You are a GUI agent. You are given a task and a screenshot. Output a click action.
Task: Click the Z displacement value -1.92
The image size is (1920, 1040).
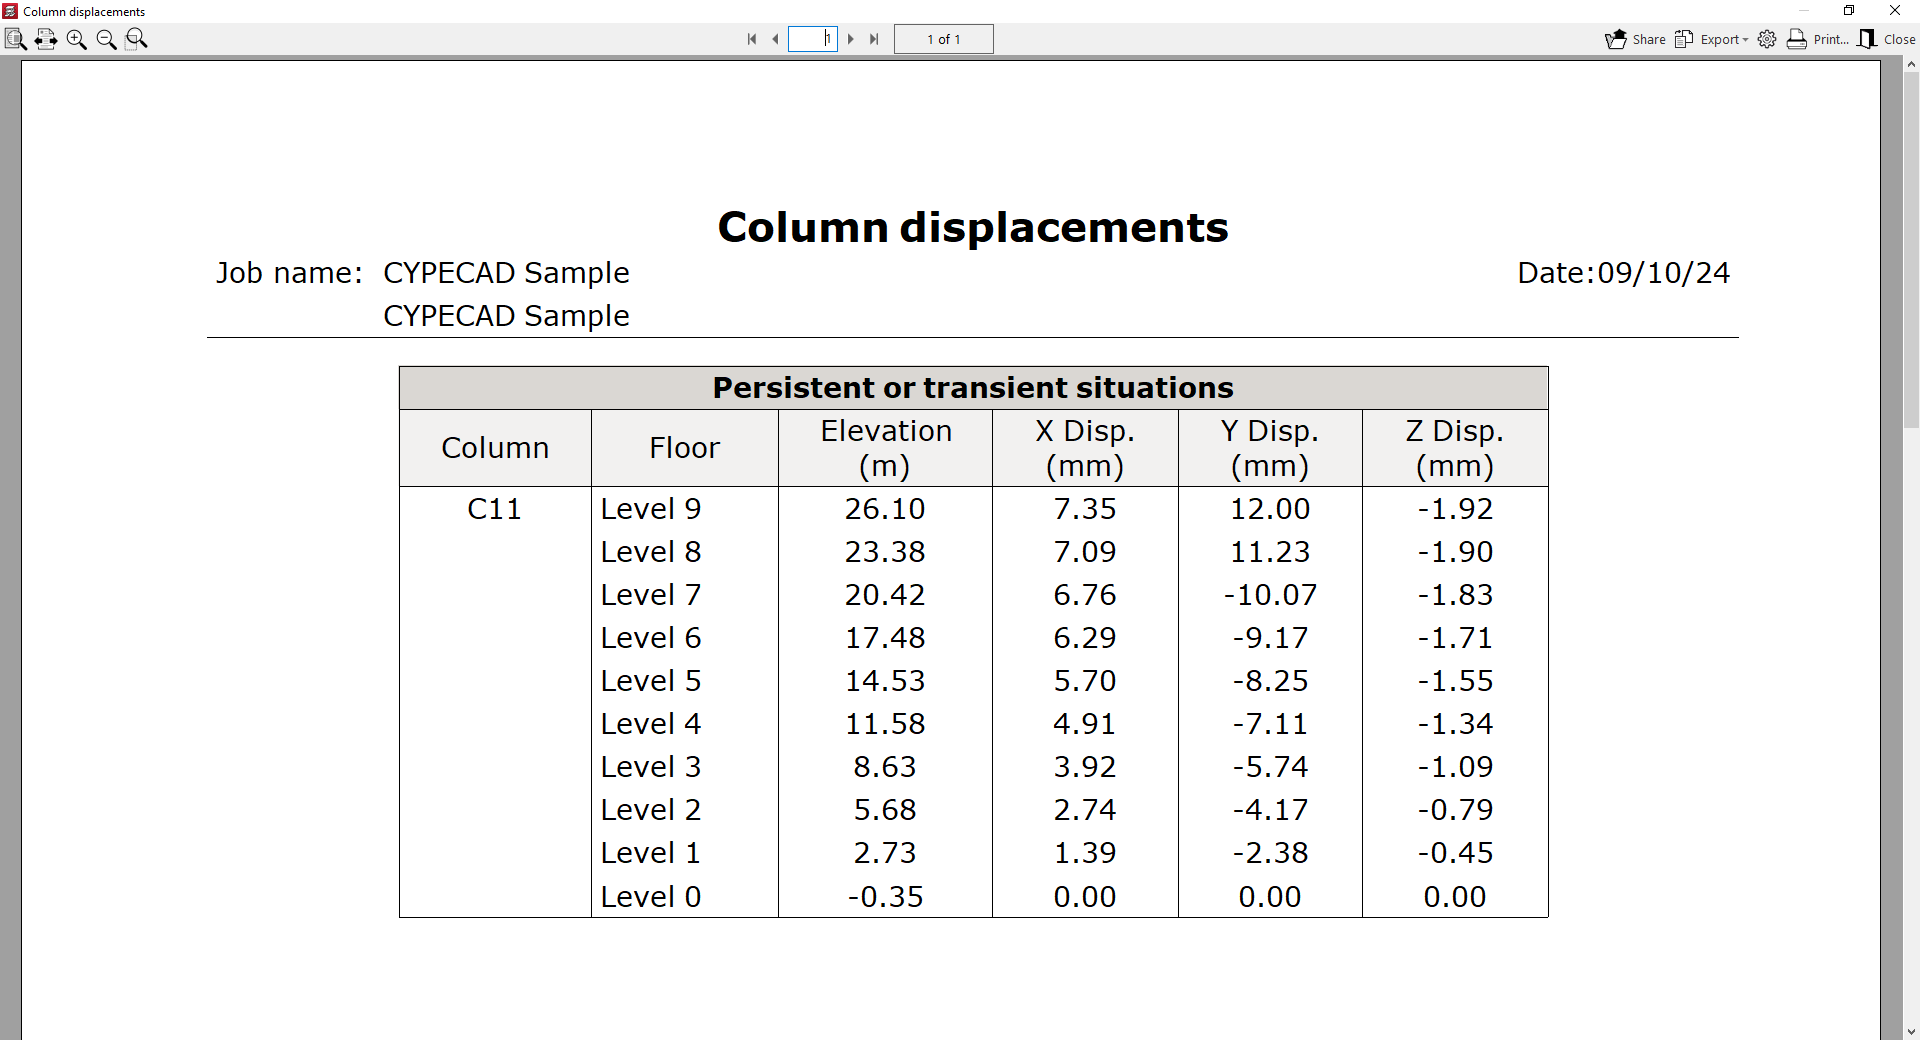point(1455,509)
